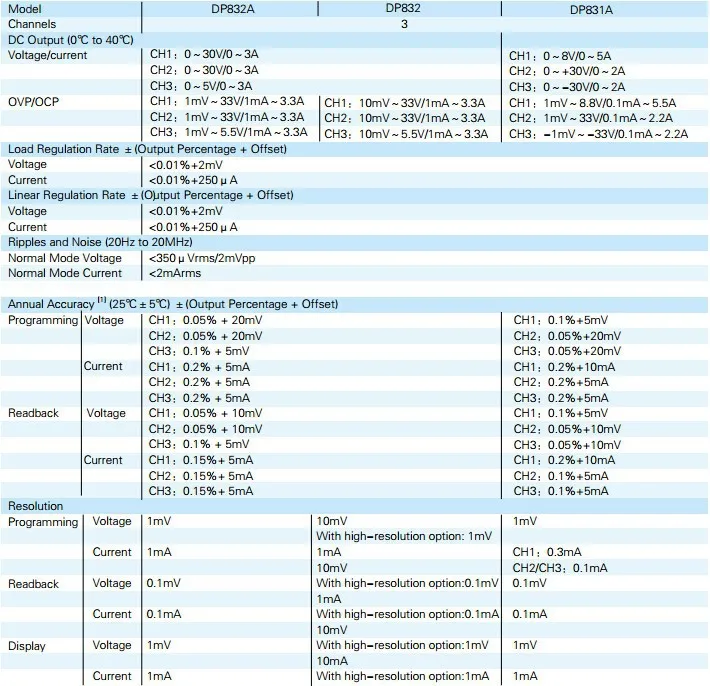Image resolution: width=710 pixels, height=686 pixels.
Task: Click the 'Voltage/current' row label
Action: [x=47, y=55]
